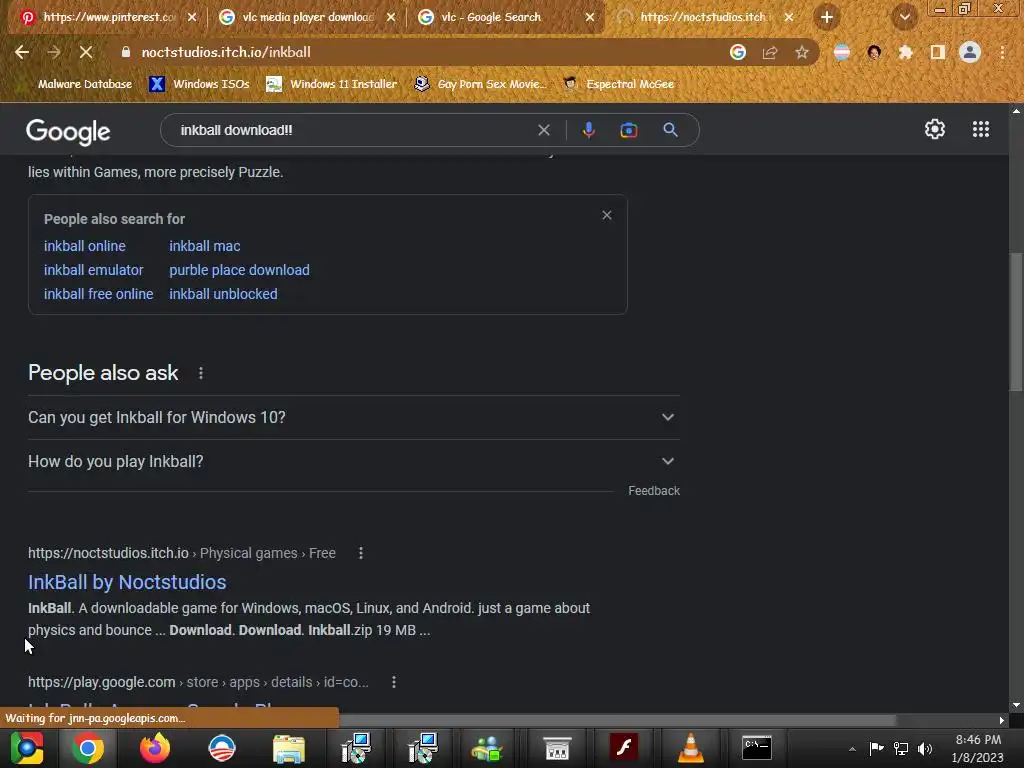Click the volume speaker tray icon

click(x=925, y=748)
